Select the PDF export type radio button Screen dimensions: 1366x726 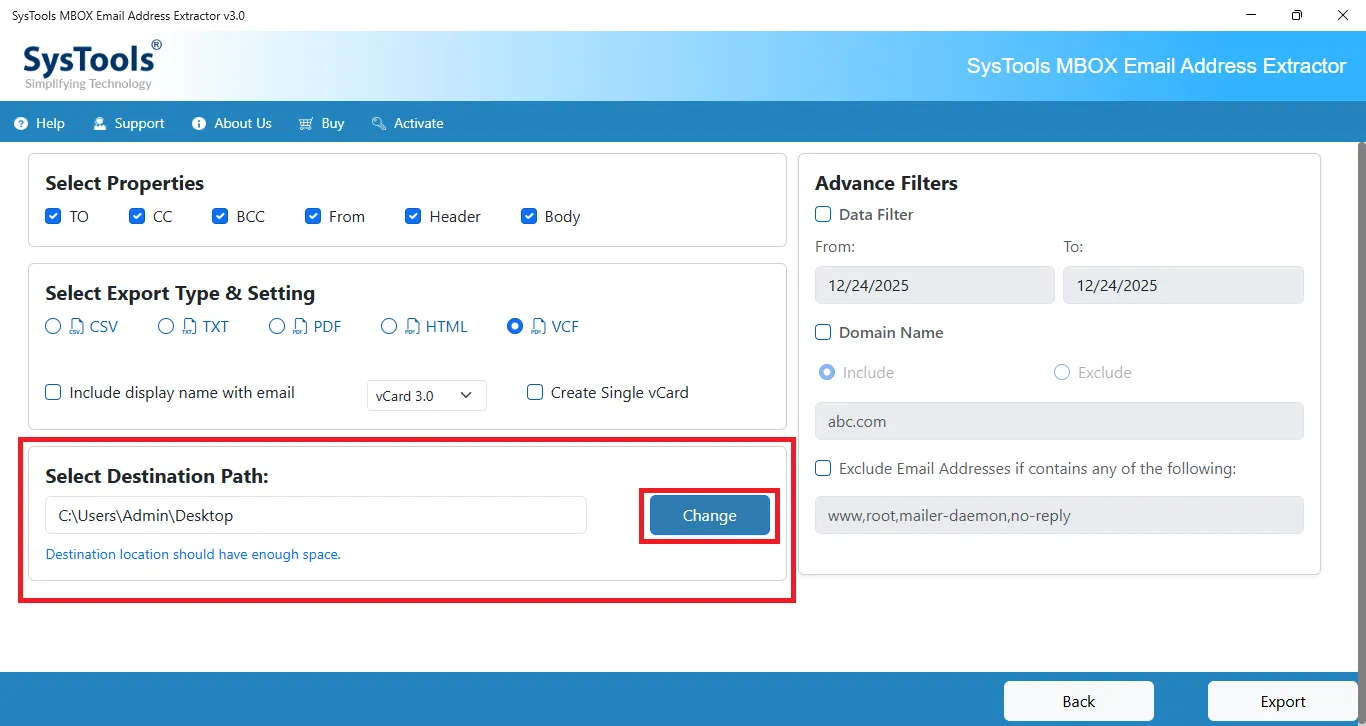[x=277, y=326]
